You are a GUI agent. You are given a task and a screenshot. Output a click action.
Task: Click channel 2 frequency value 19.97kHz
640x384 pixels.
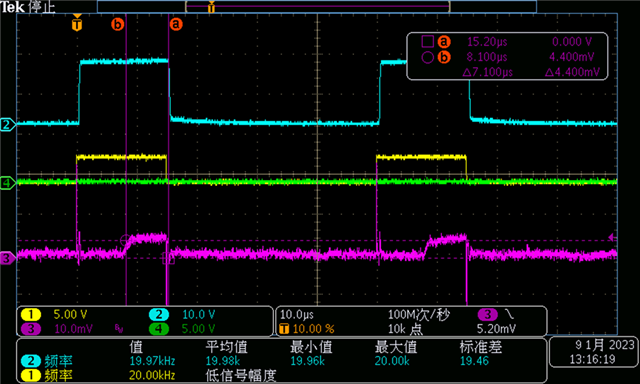152,361
